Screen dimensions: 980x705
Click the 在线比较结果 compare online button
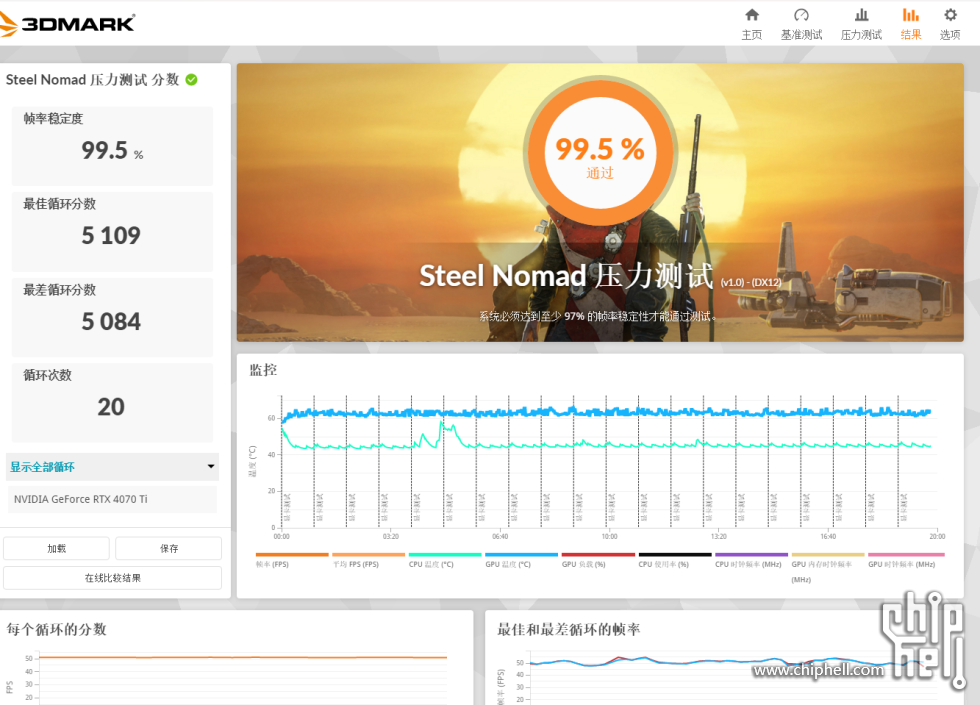click(x=112, y=578)
